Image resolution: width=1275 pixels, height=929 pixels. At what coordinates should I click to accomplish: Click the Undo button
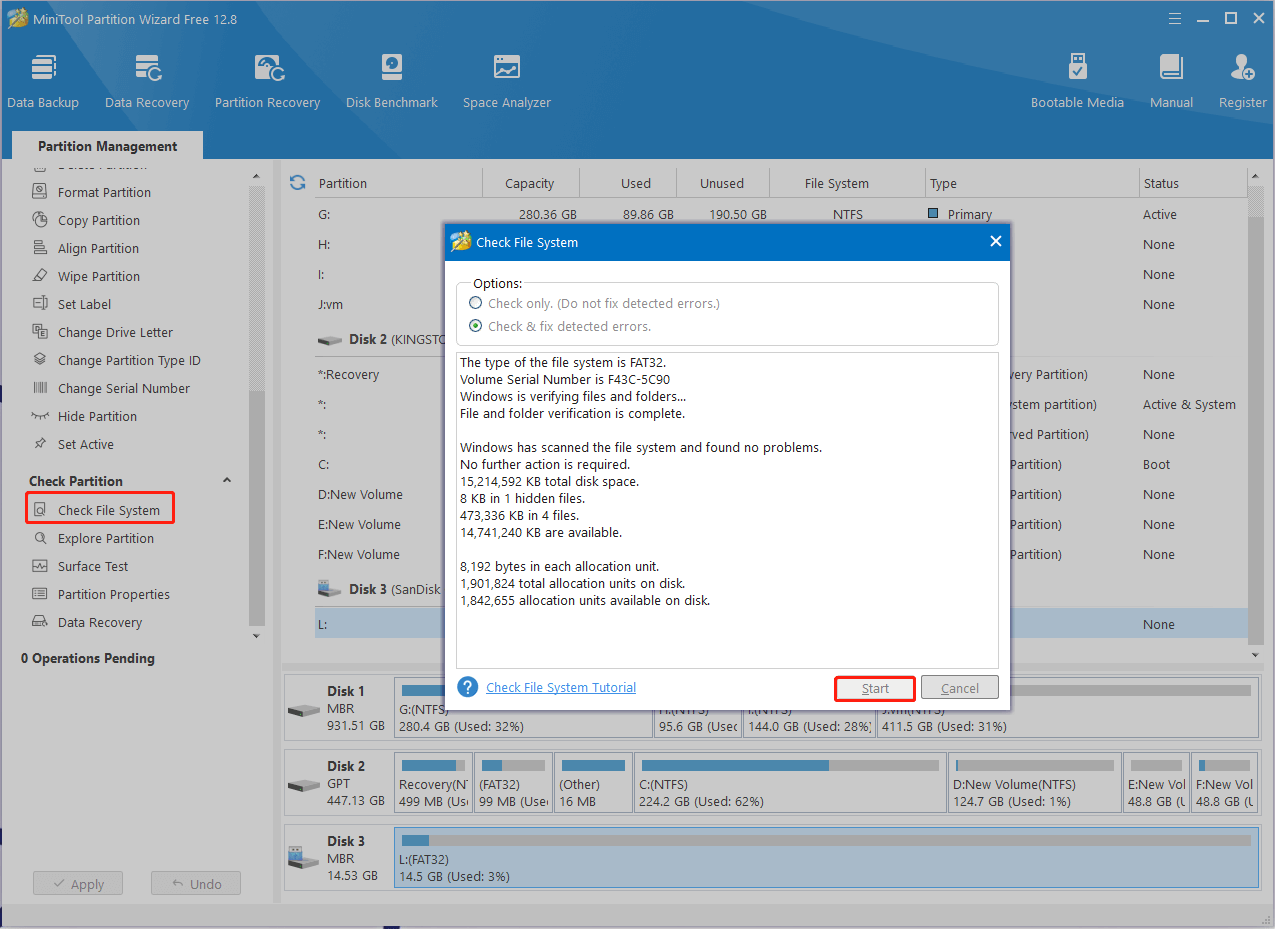point(196,884)
